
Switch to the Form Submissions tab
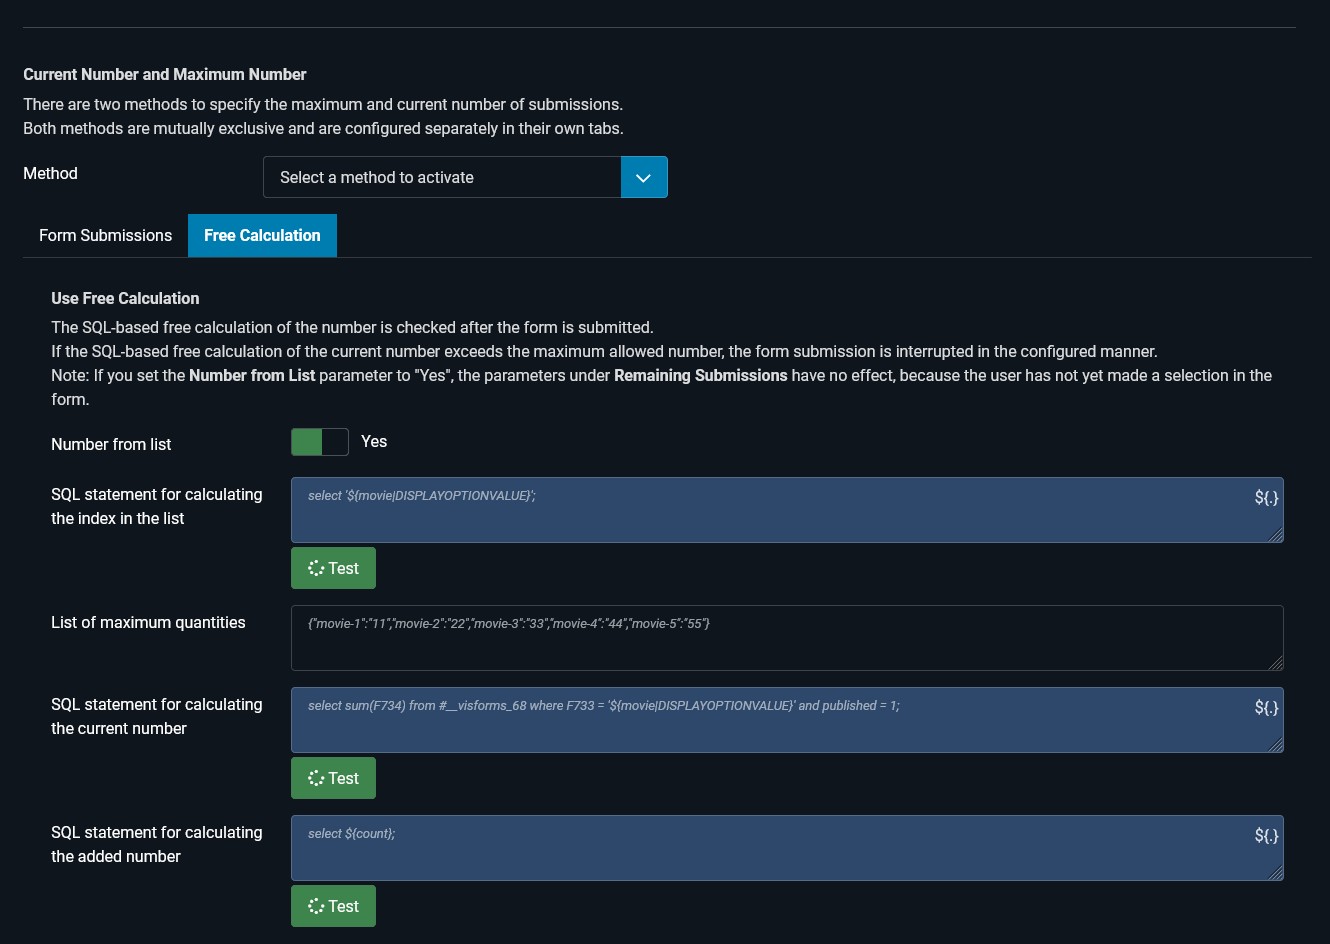point(105,235)
